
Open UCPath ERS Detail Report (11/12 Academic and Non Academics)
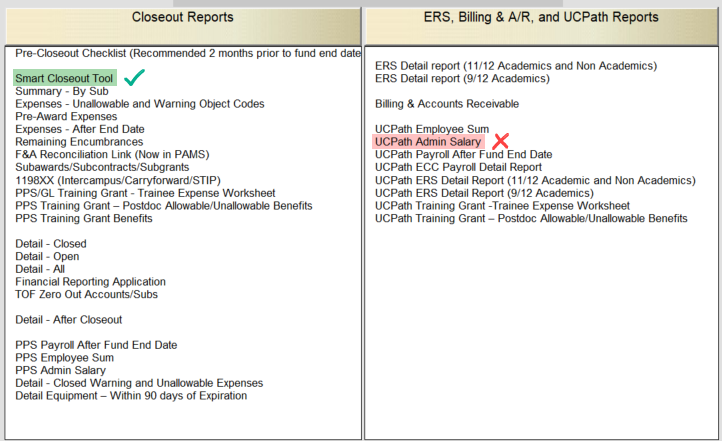pyautogui.click(x=535, y=180)
